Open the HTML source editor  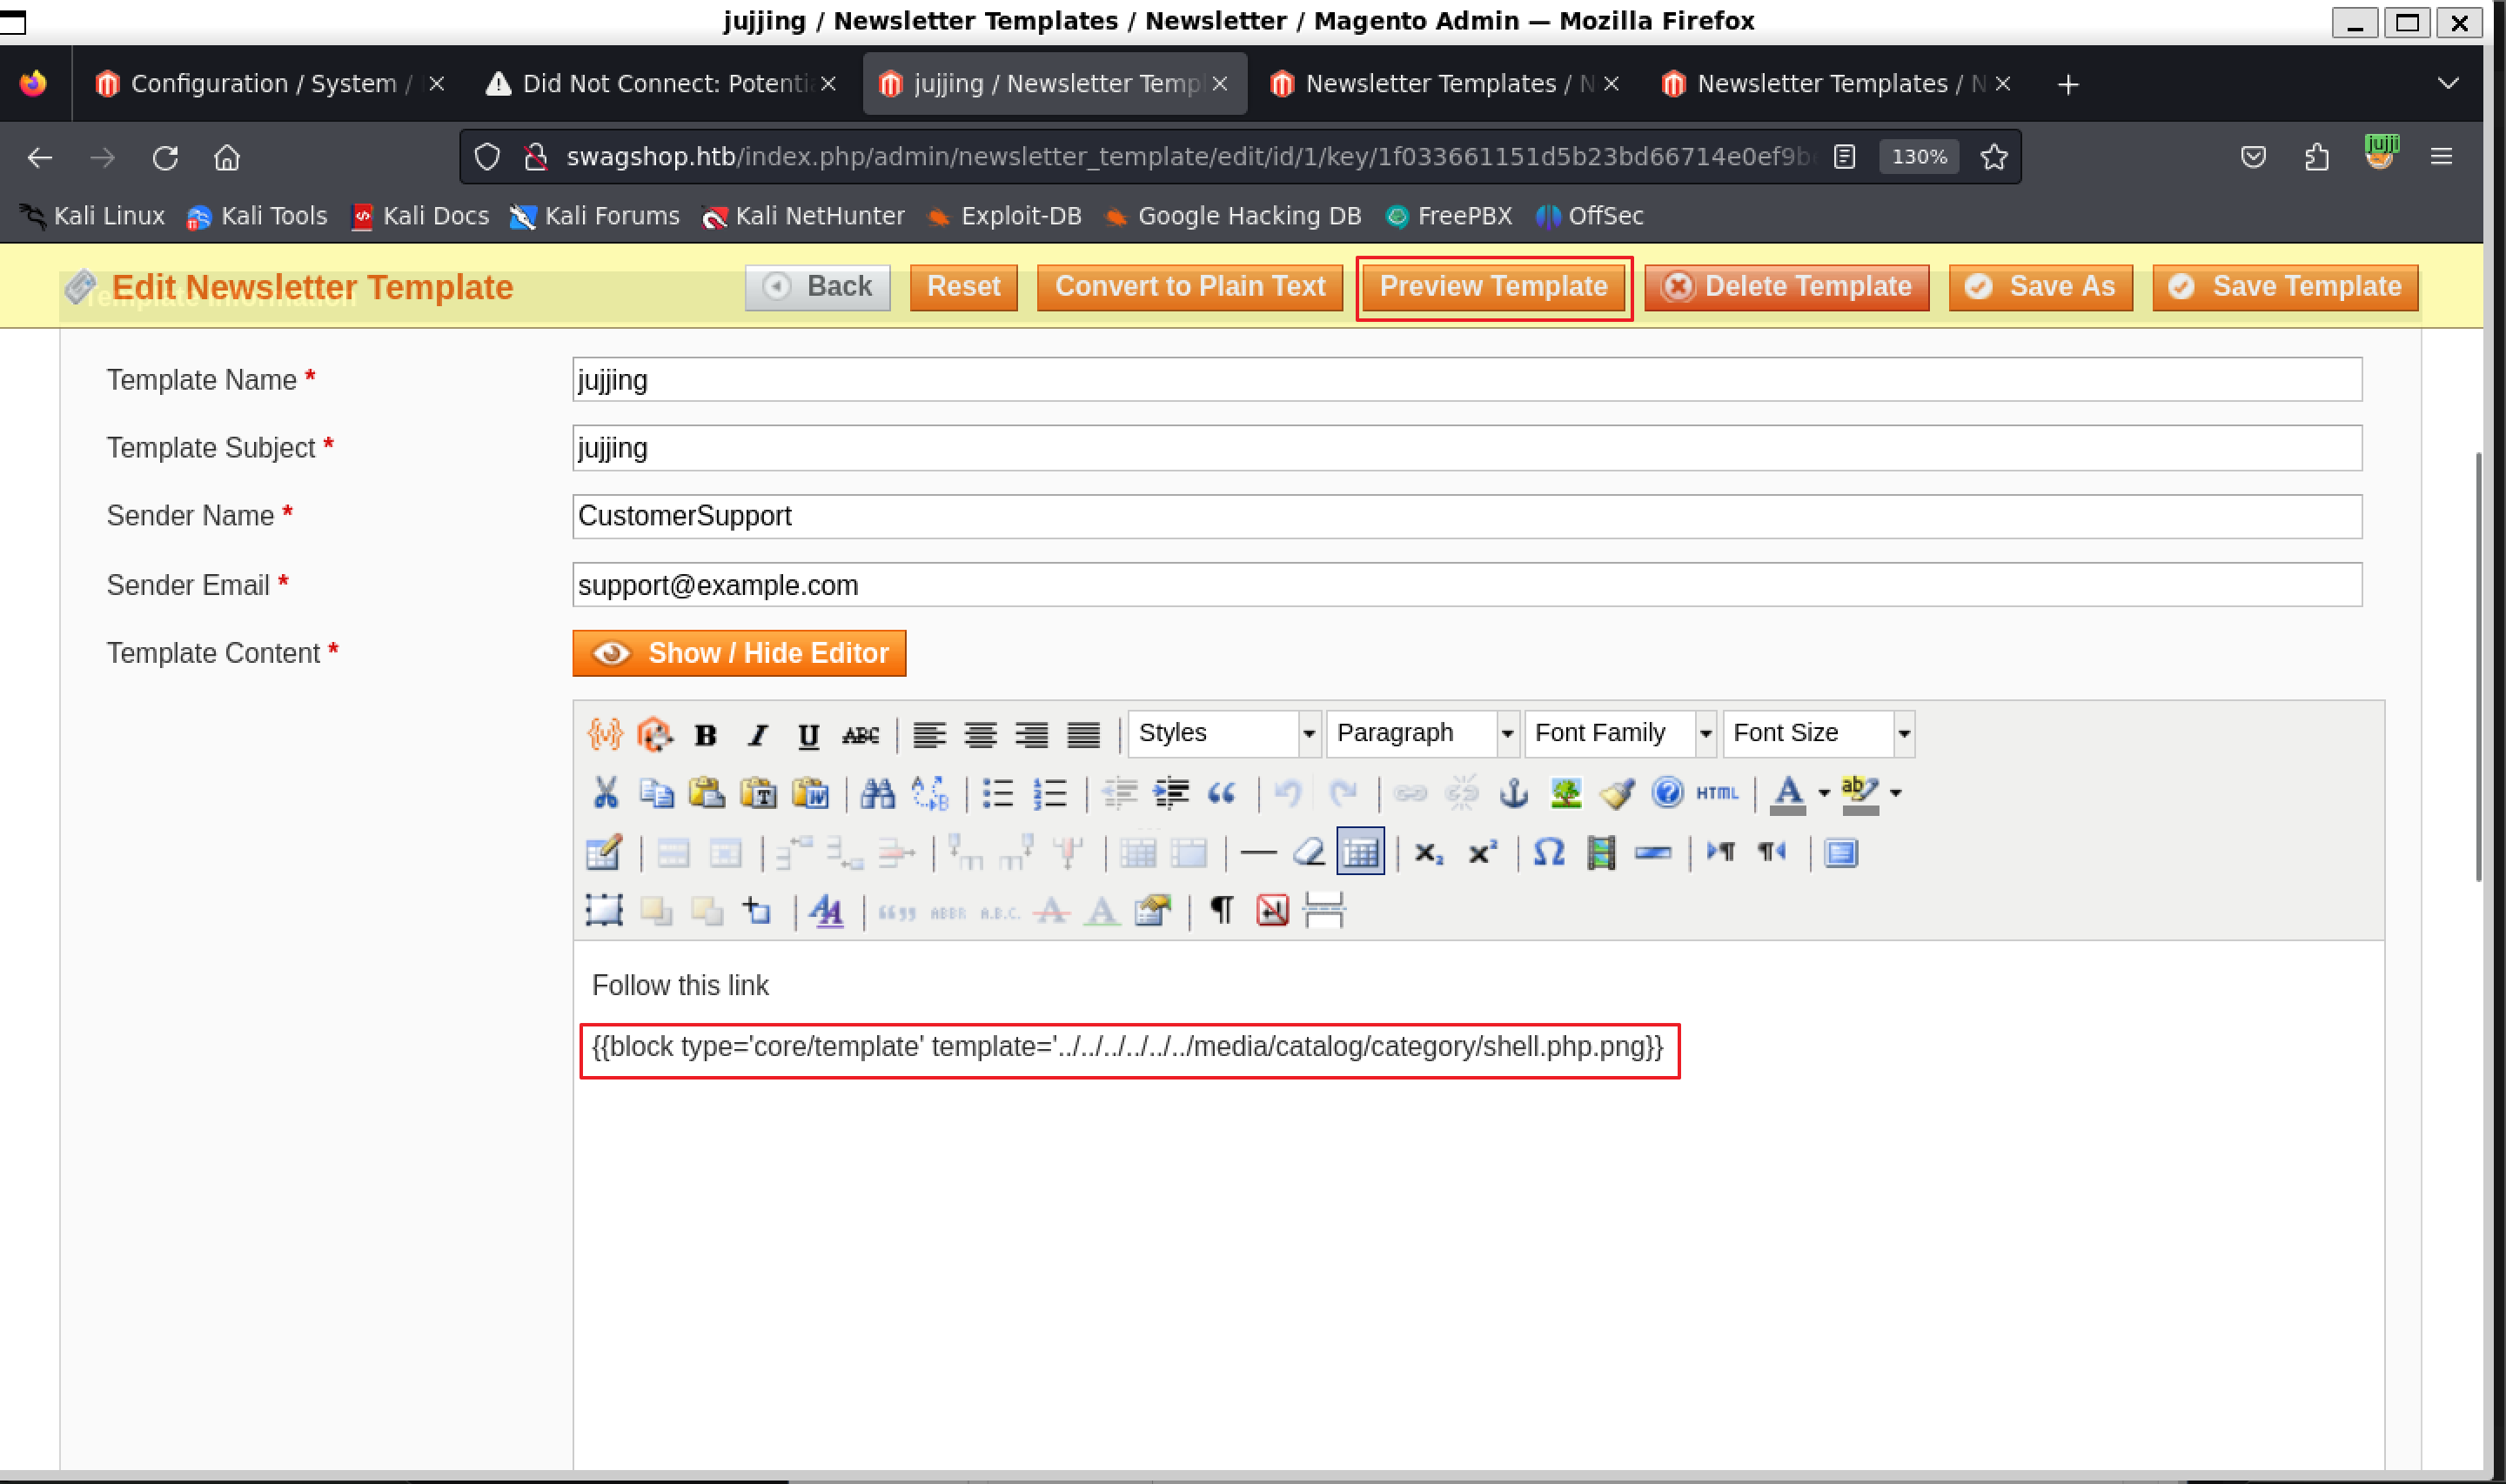[1717, 793]
